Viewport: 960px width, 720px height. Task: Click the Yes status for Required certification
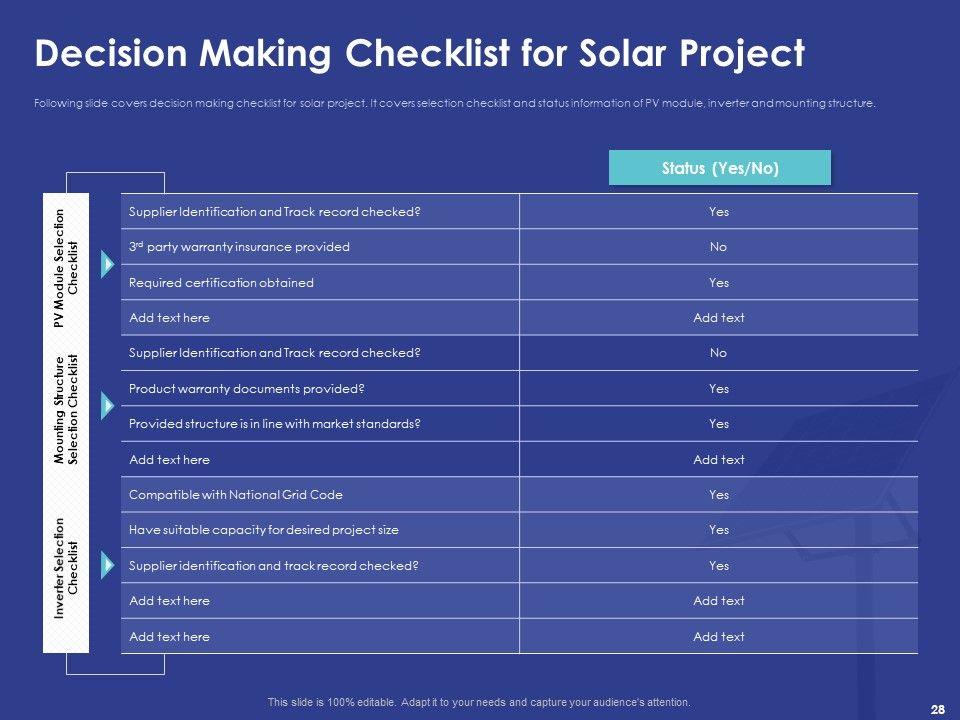click(x=718, y=283)
